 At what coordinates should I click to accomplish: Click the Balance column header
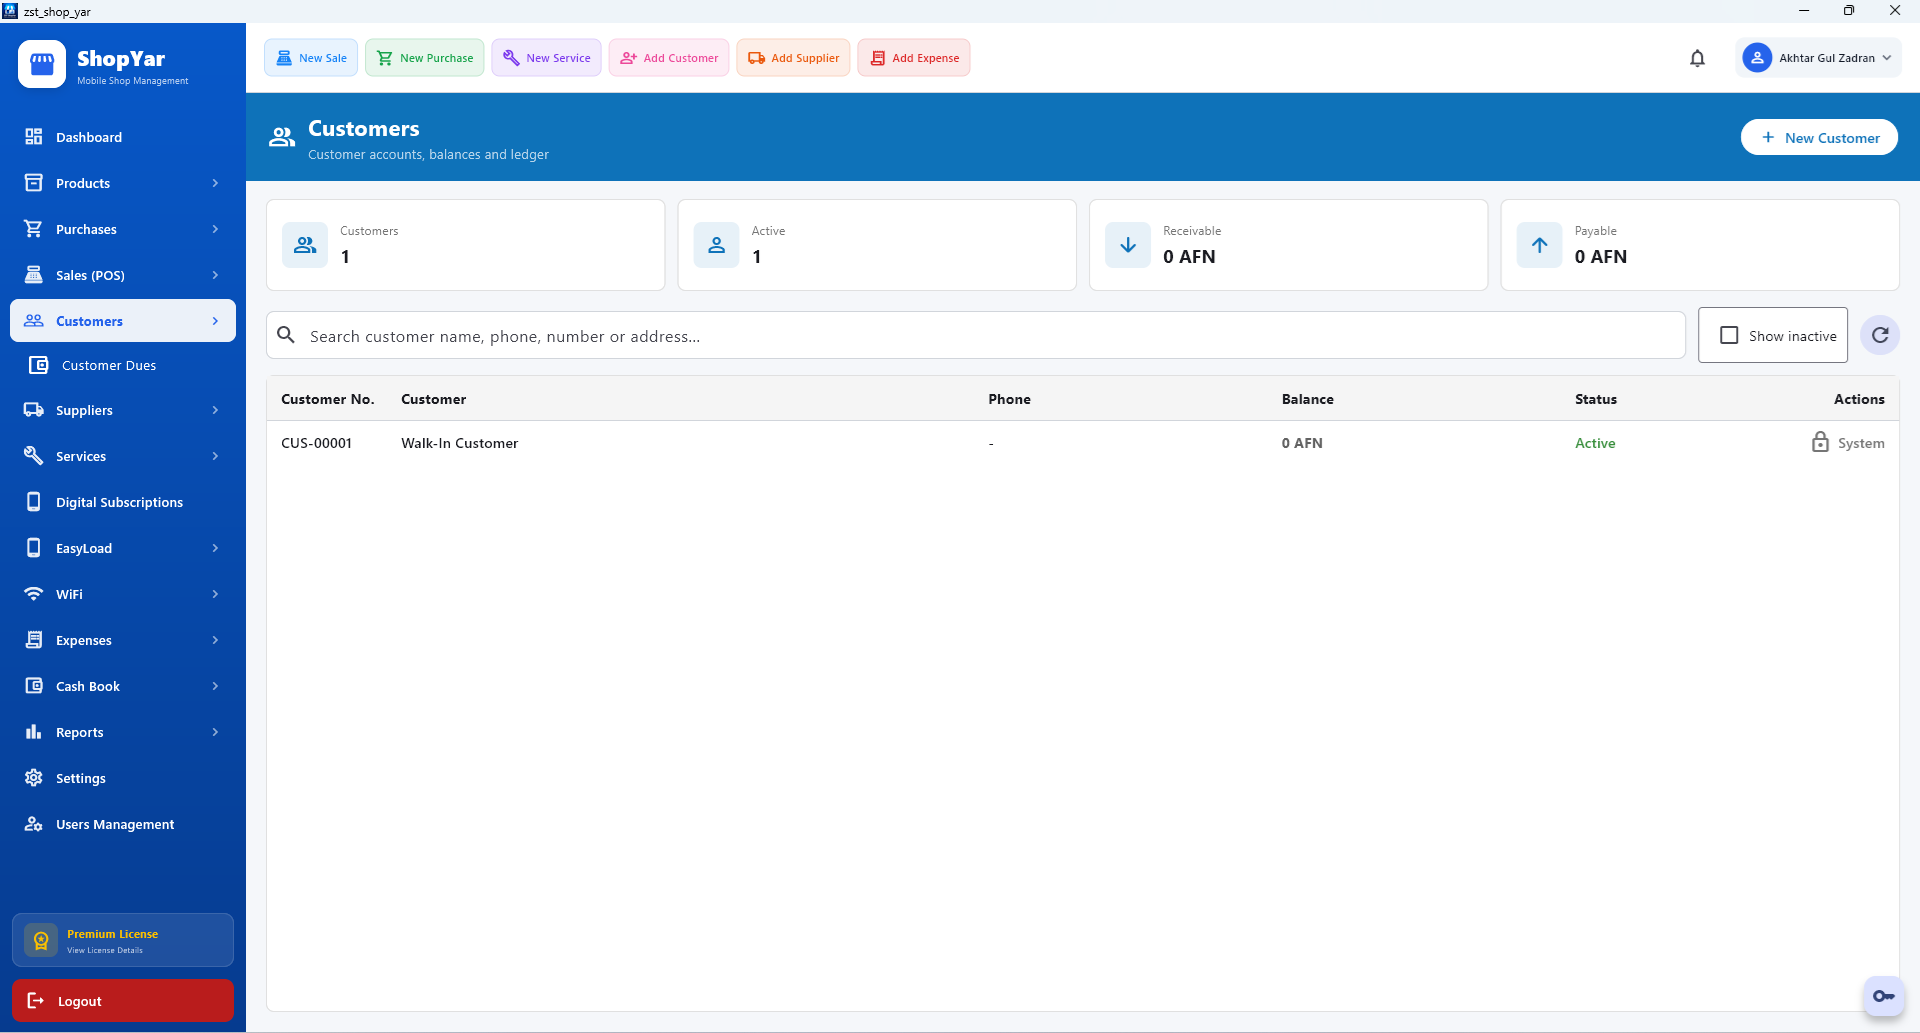(1307, 399)
